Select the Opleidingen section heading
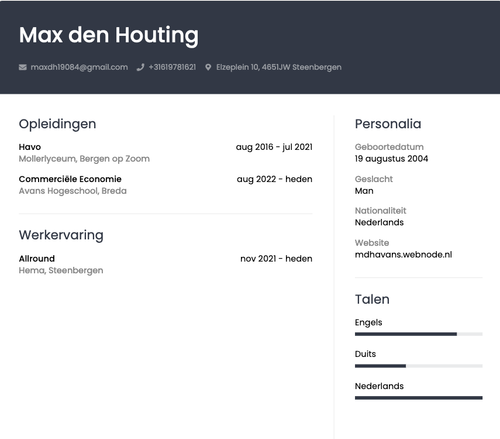500x439 pixels. tap(57, 124)
